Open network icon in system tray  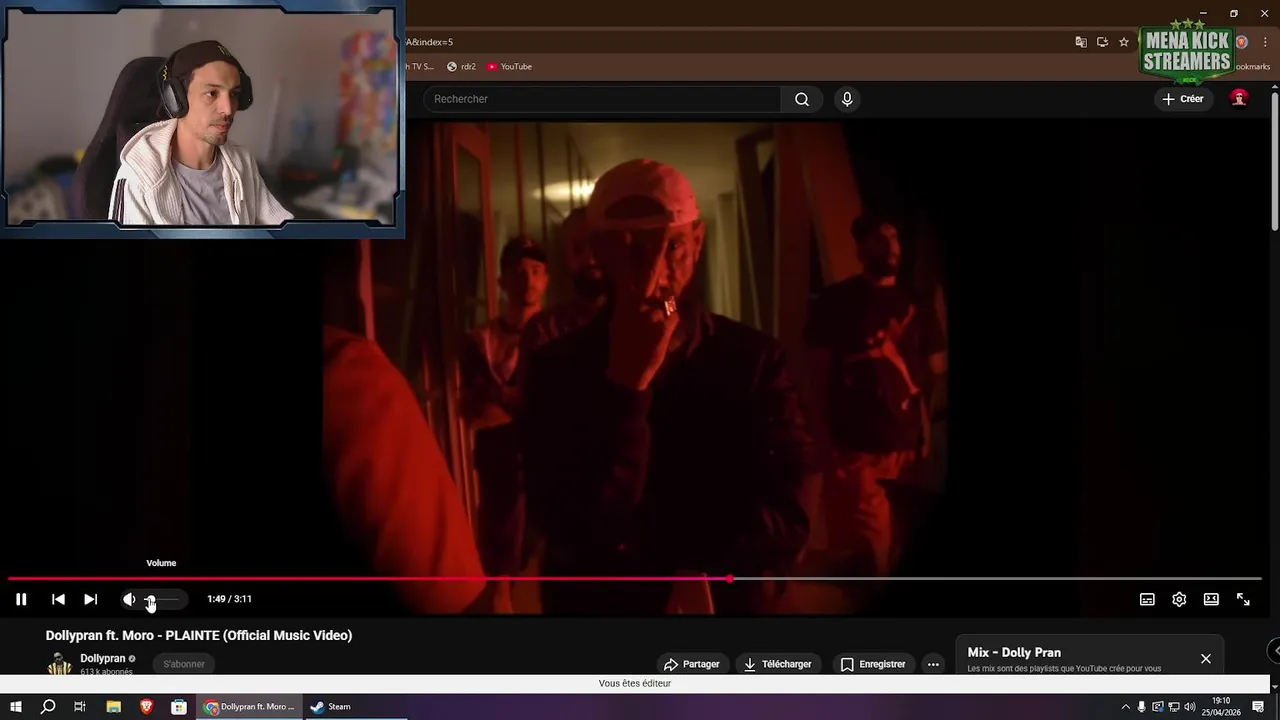[1174, 707]
